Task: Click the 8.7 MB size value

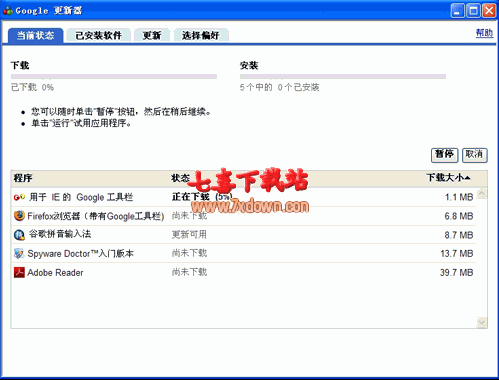Action: coord(459,235)
